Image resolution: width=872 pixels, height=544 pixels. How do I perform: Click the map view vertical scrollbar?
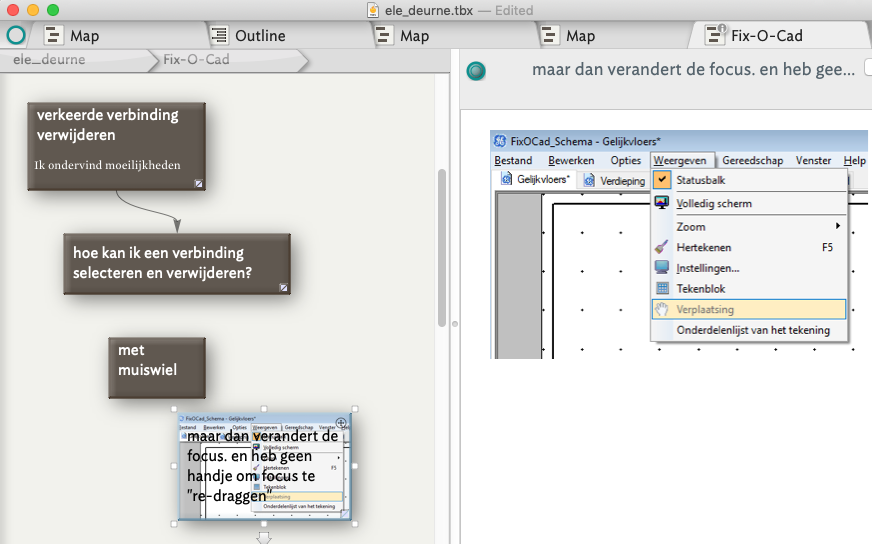click(442, 248)
